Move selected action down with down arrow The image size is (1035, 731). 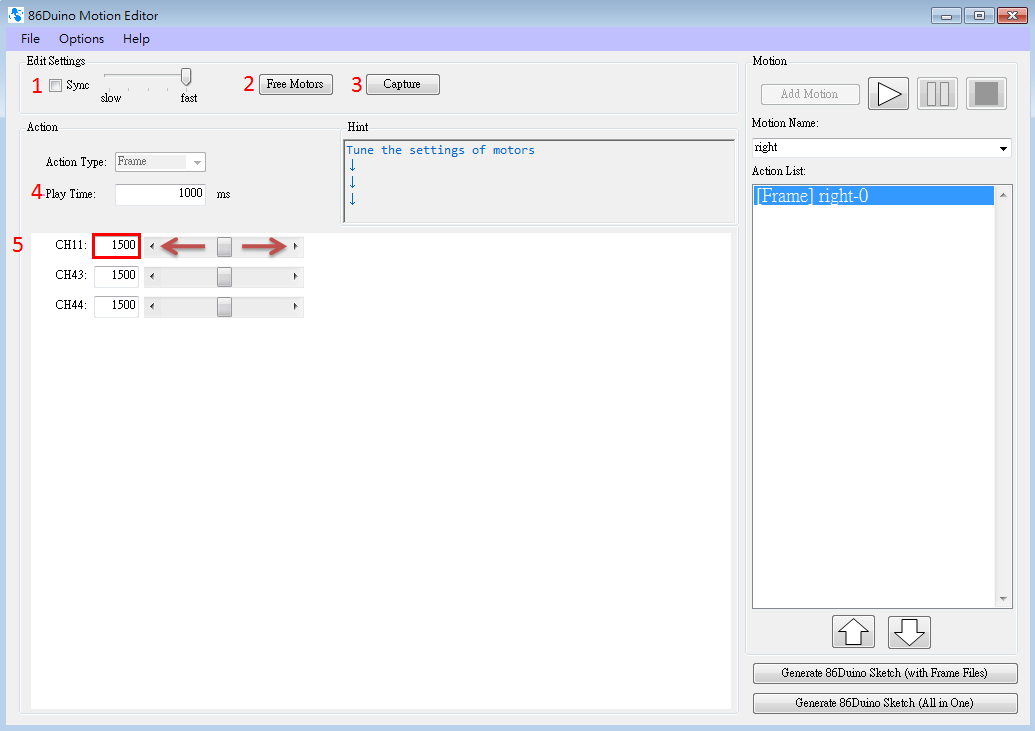pyautogui.click(x=909, y=632)
